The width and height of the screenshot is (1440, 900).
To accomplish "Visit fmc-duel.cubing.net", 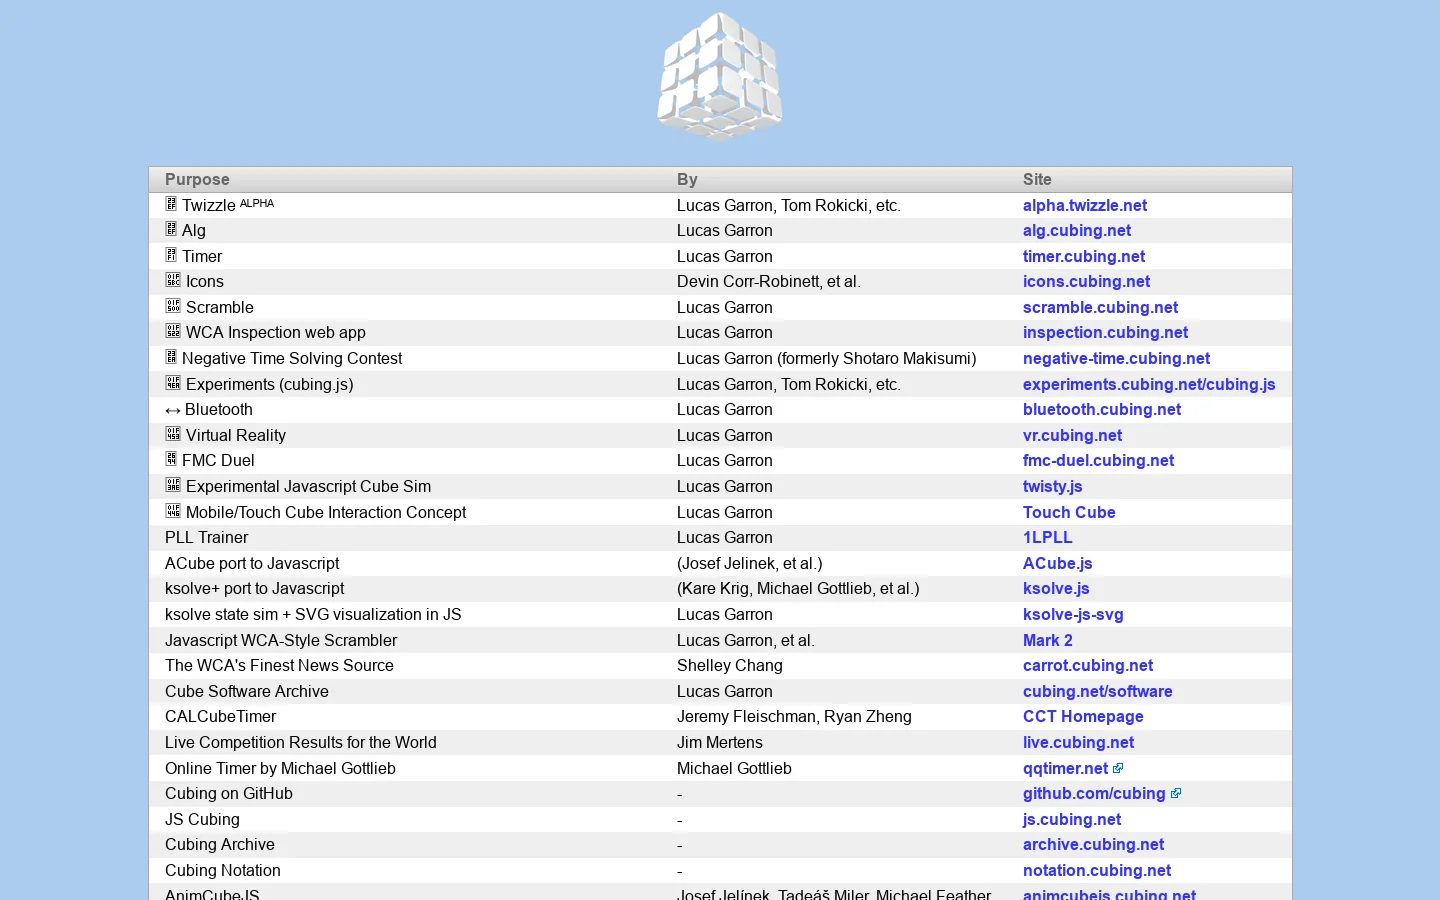I will (1098, 460).
